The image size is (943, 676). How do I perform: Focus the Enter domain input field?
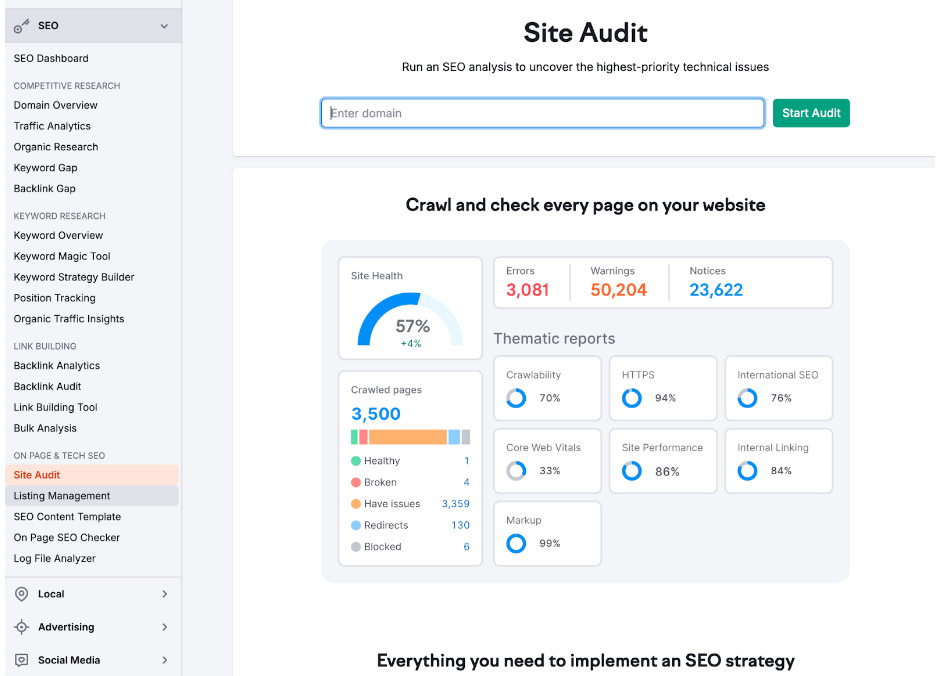pos(542,113)
